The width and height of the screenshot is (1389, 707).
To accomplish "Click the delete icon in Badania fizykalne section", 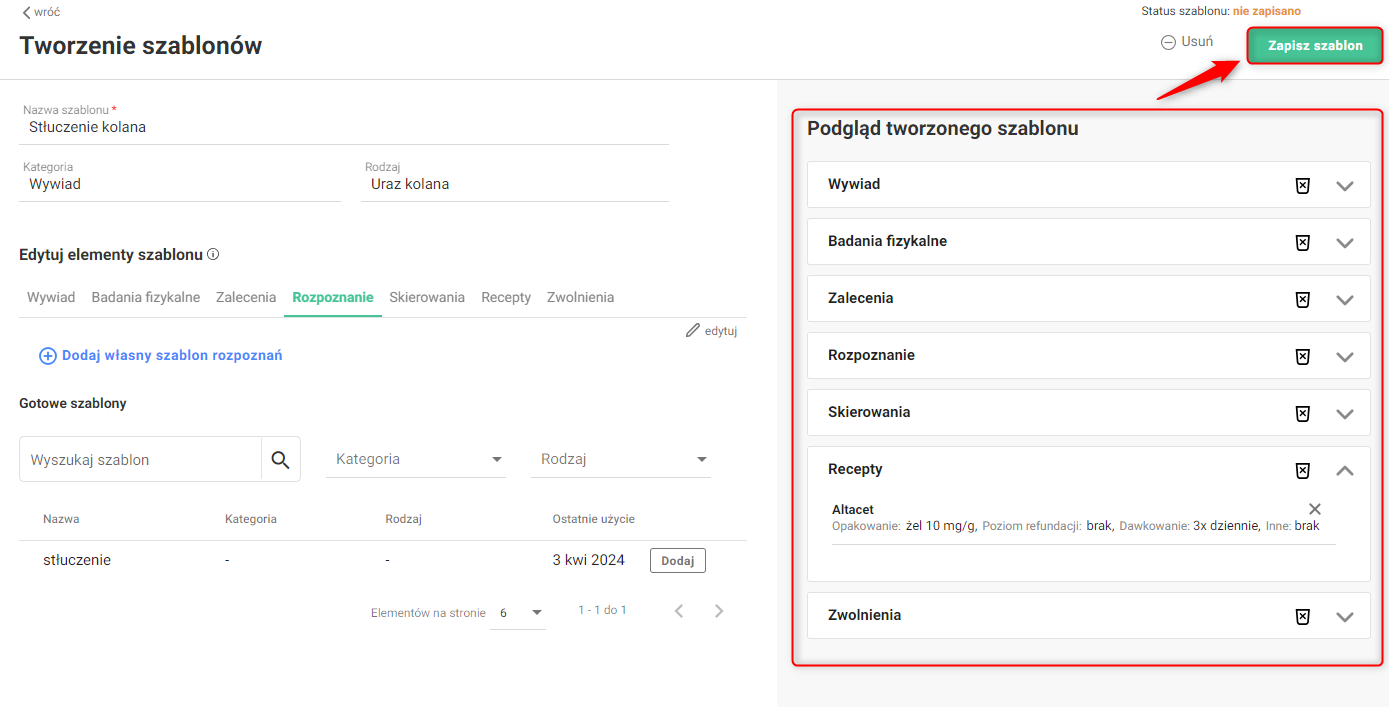I will [x=1302, y=243].
